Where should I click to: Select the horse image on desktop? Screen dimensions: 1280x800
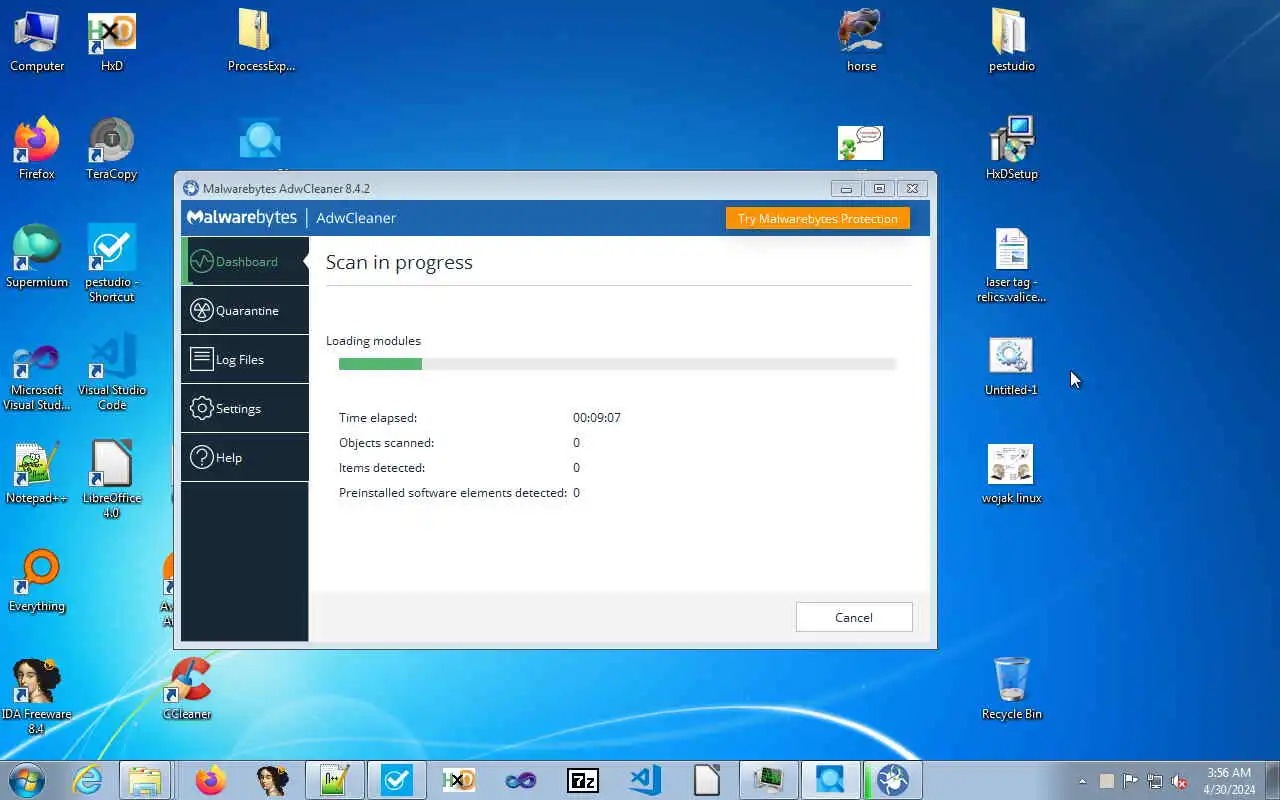861,41
